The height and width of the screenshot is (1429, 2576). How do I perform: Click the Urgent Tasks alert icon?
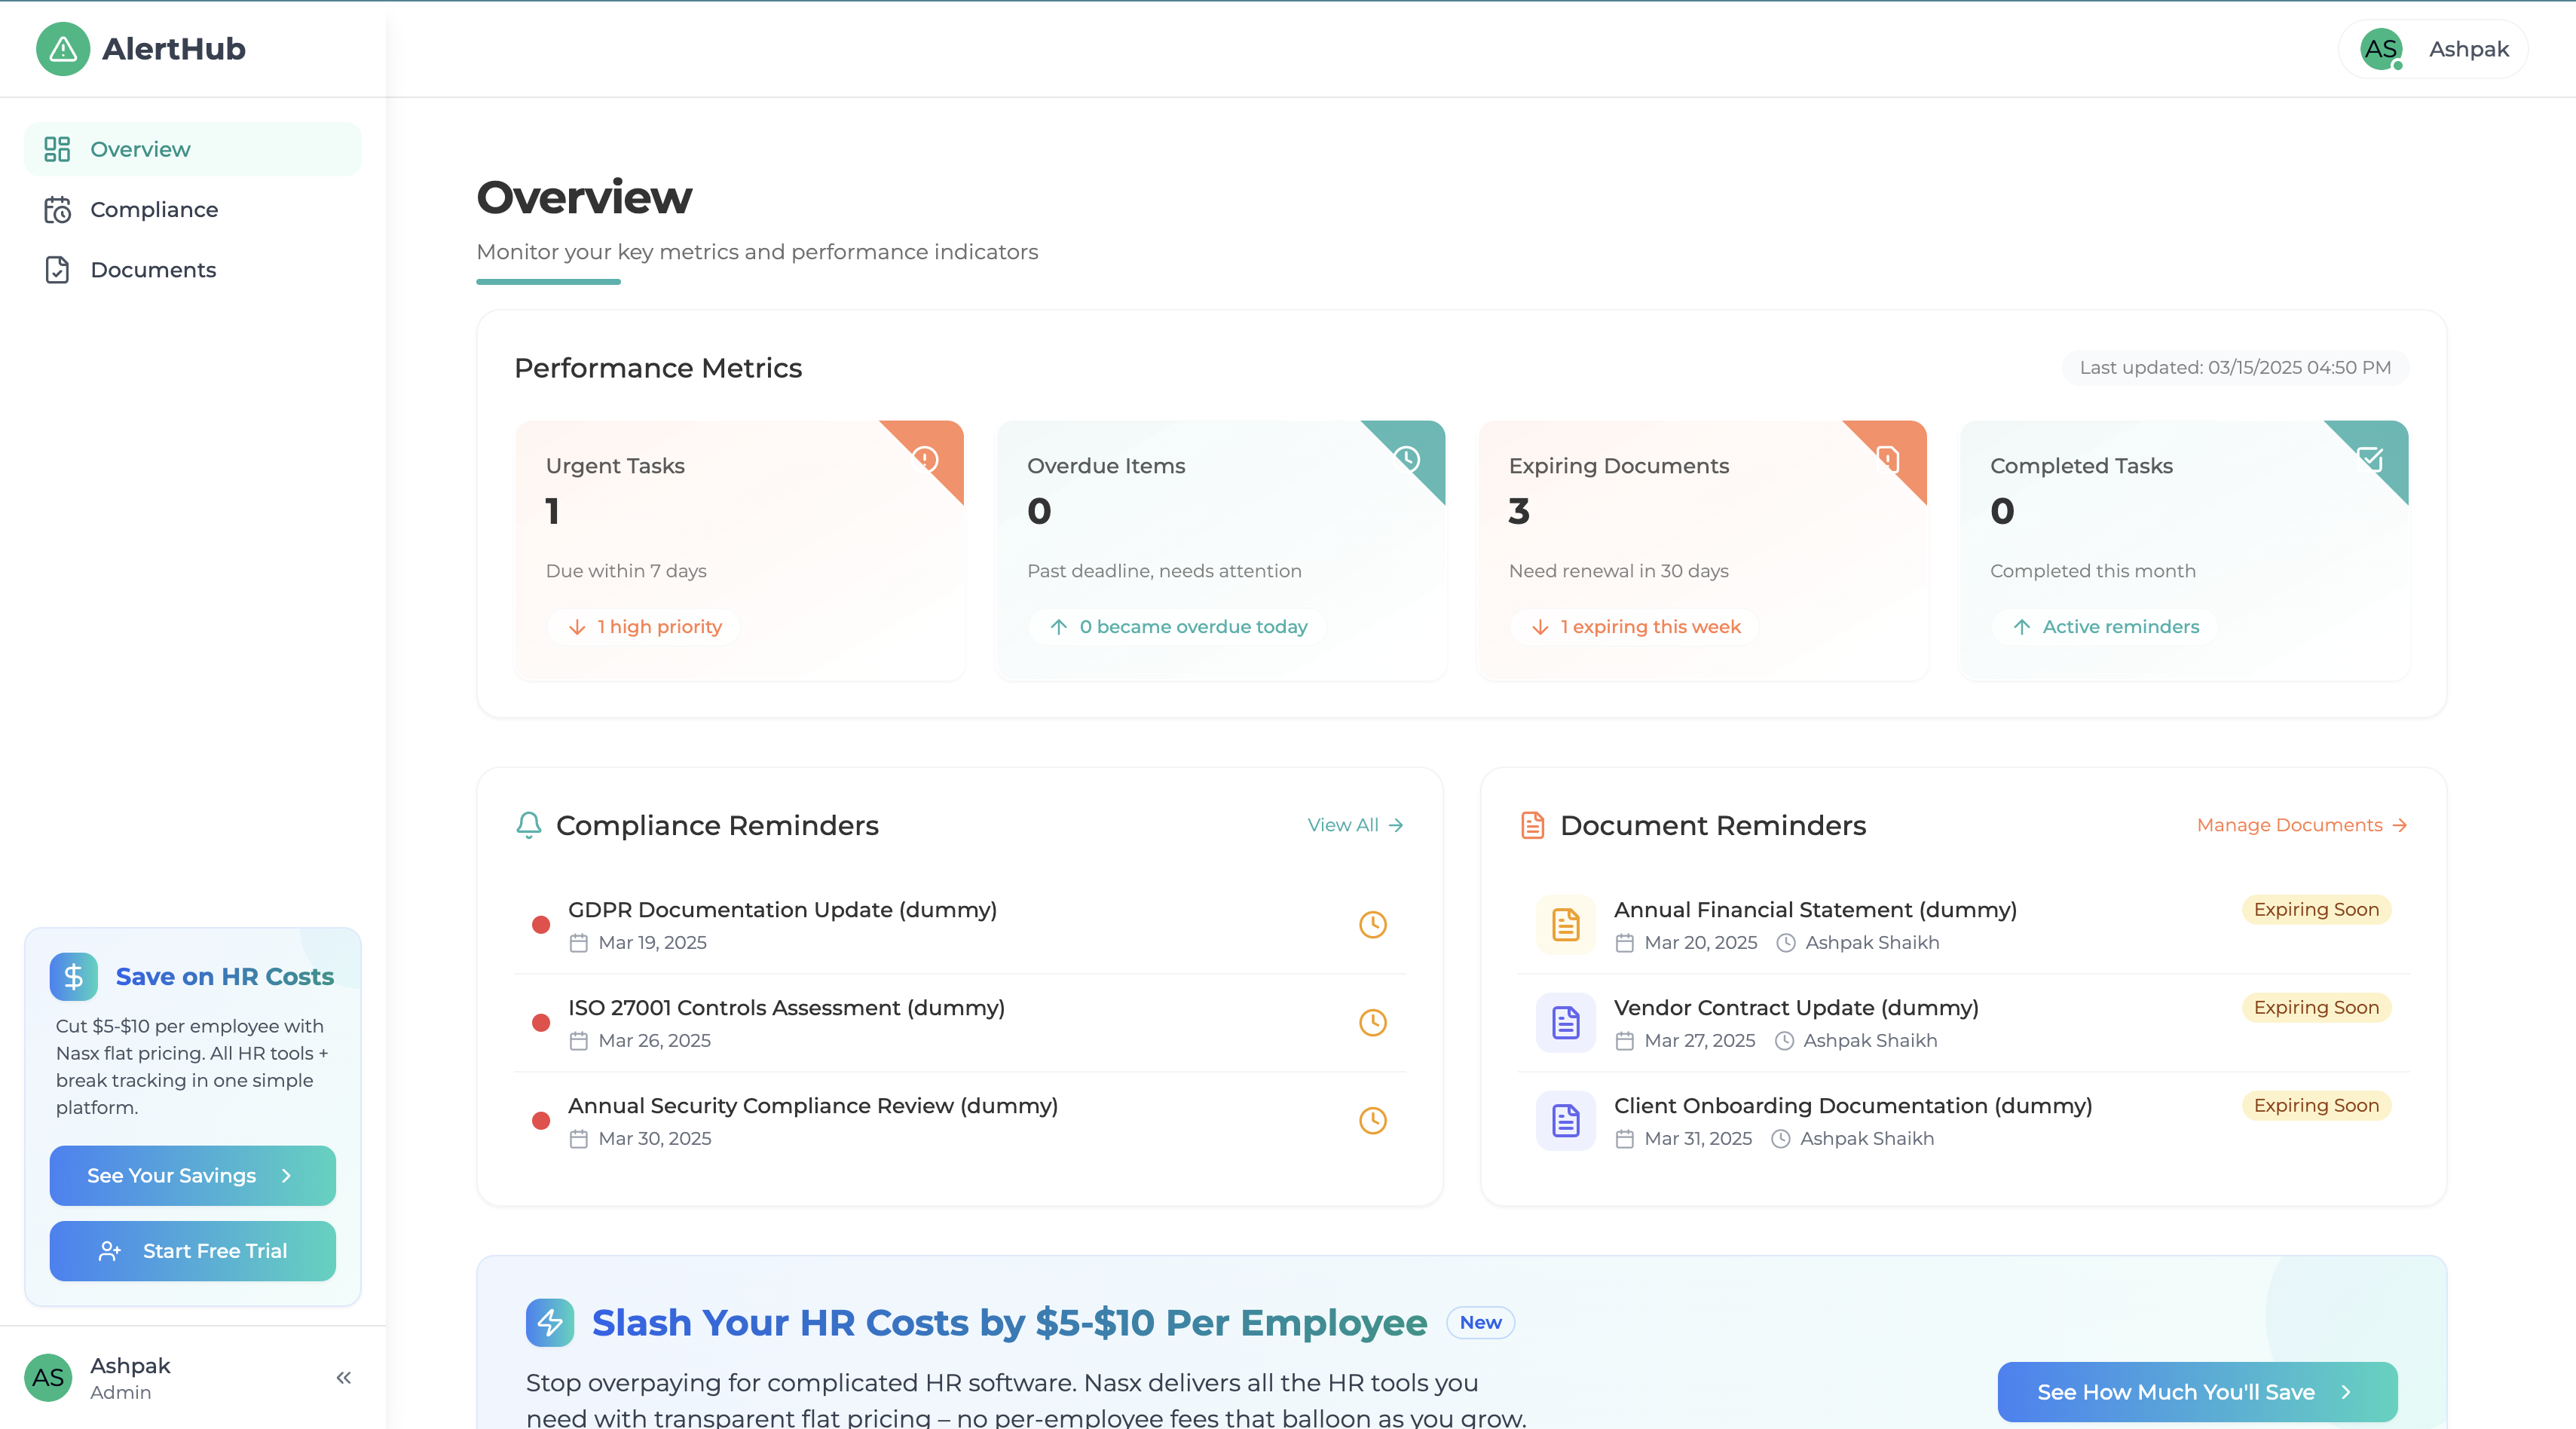925,459
